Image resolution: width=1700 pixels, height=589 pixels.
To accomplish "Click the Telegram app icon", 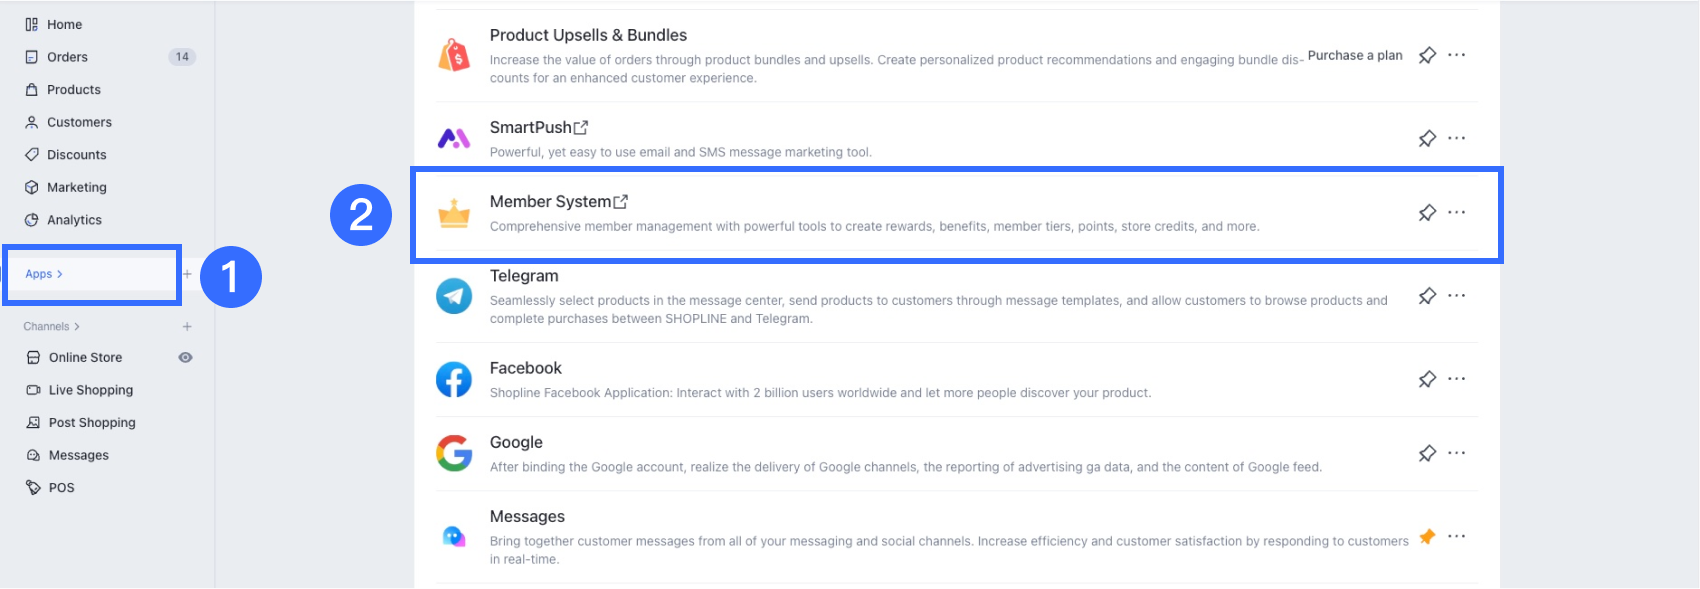I will click(454, 296).
